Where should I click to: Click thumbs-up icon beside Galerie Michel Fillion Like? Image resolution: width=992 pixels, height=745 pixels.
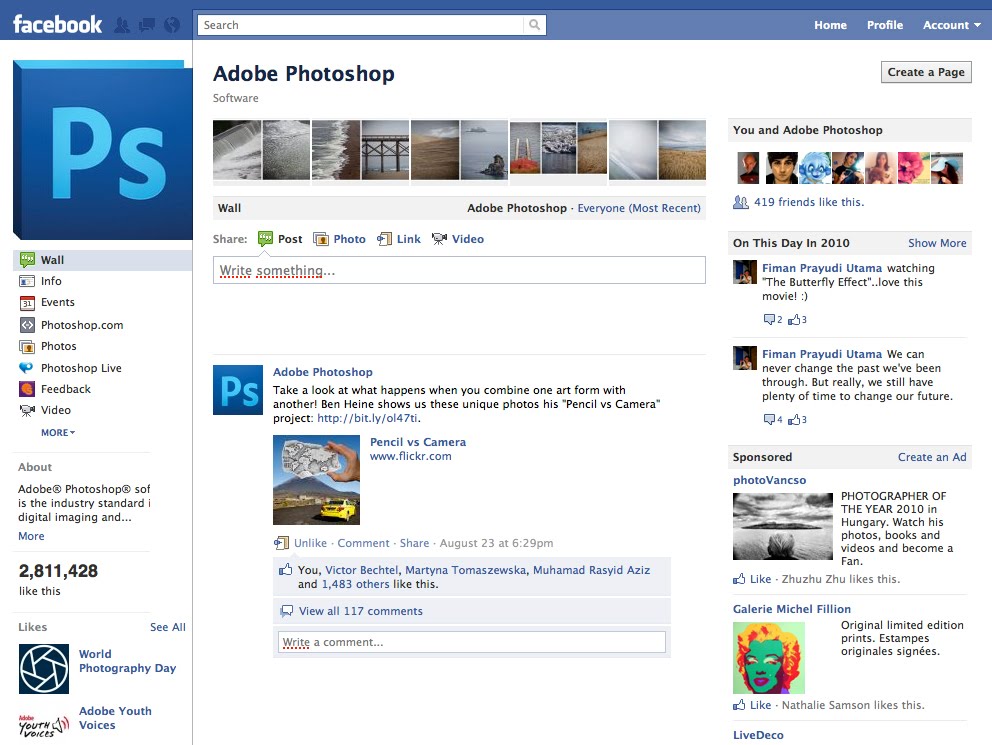click(x=739, y=705)
